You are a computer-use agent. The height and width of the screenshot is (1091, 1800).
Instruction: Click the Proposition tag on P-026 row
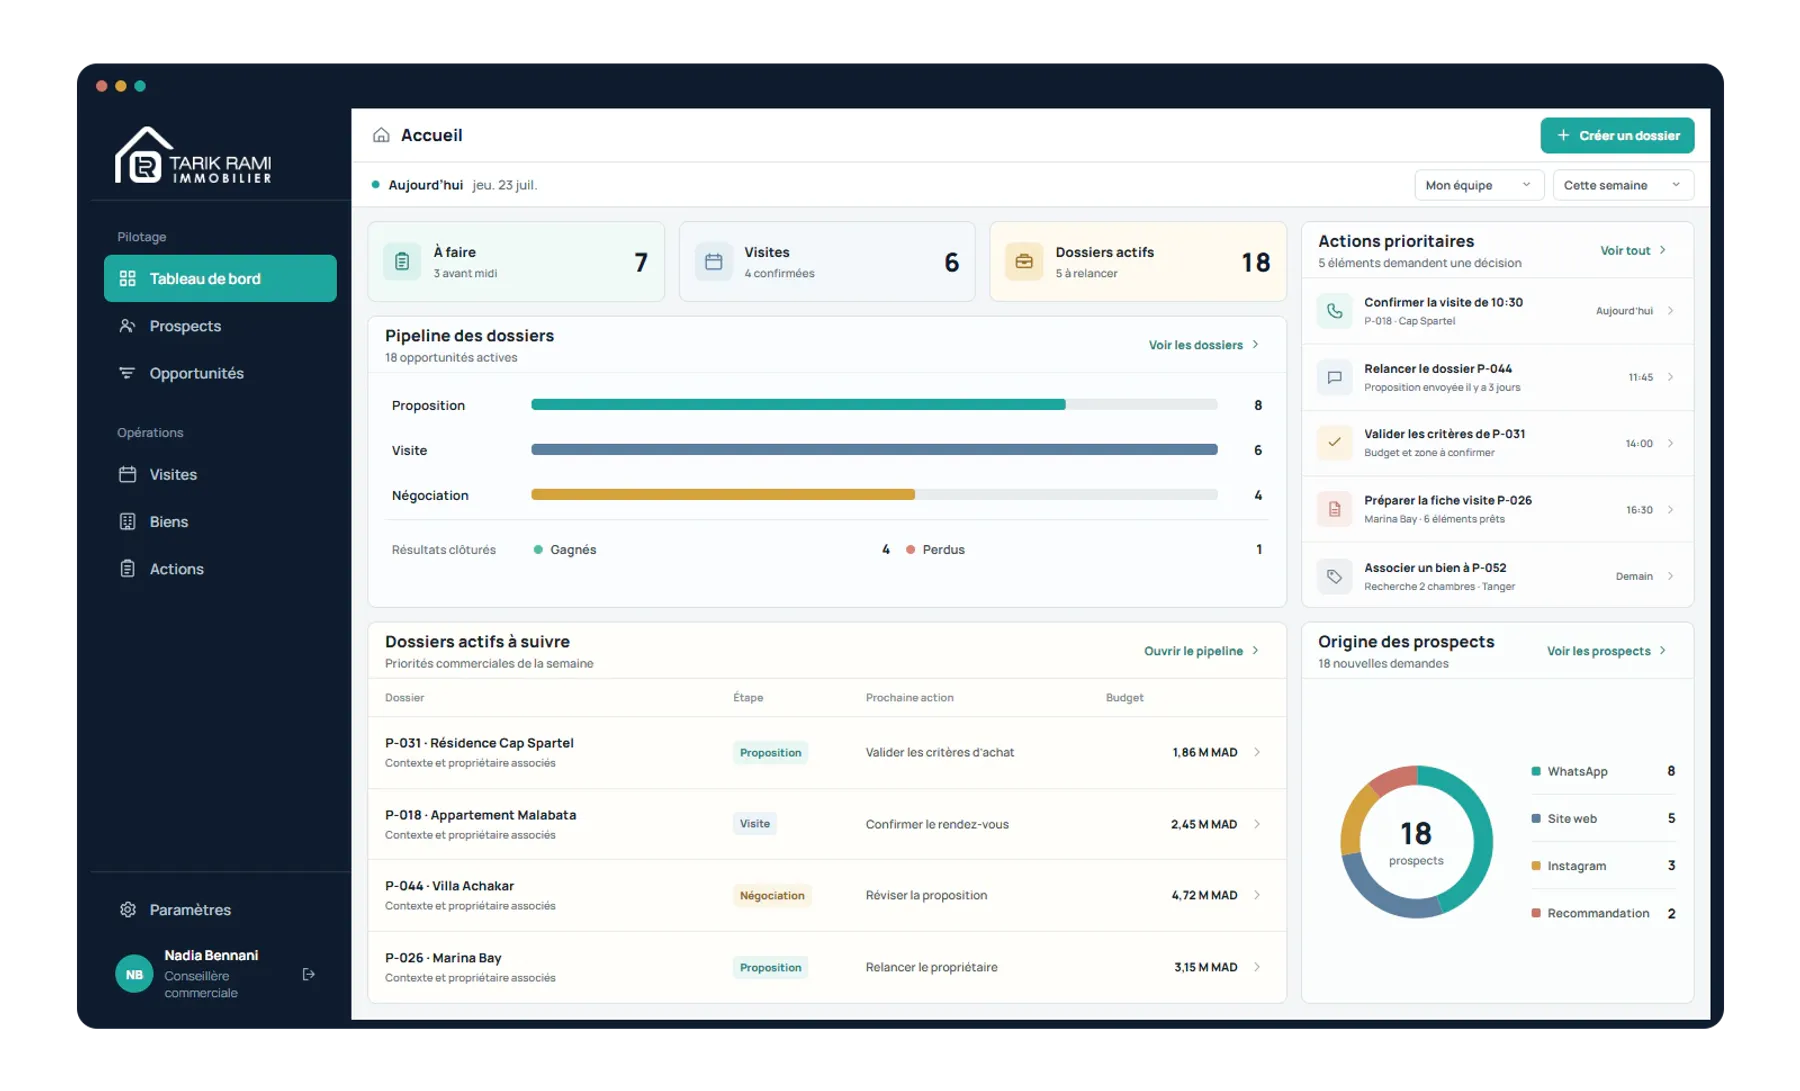[x=770, y=968]
